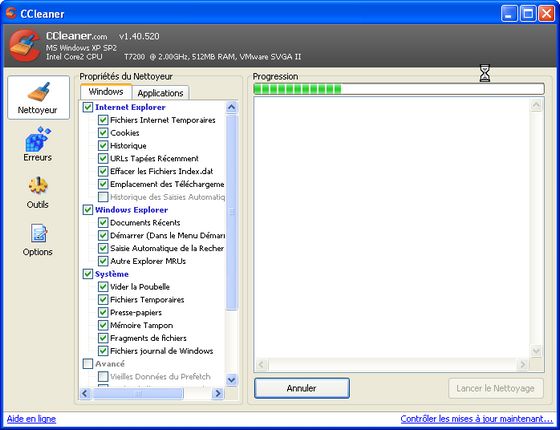
Task: Uncheck the Internet Explorer group checkbox
Action: pos(88,107)
